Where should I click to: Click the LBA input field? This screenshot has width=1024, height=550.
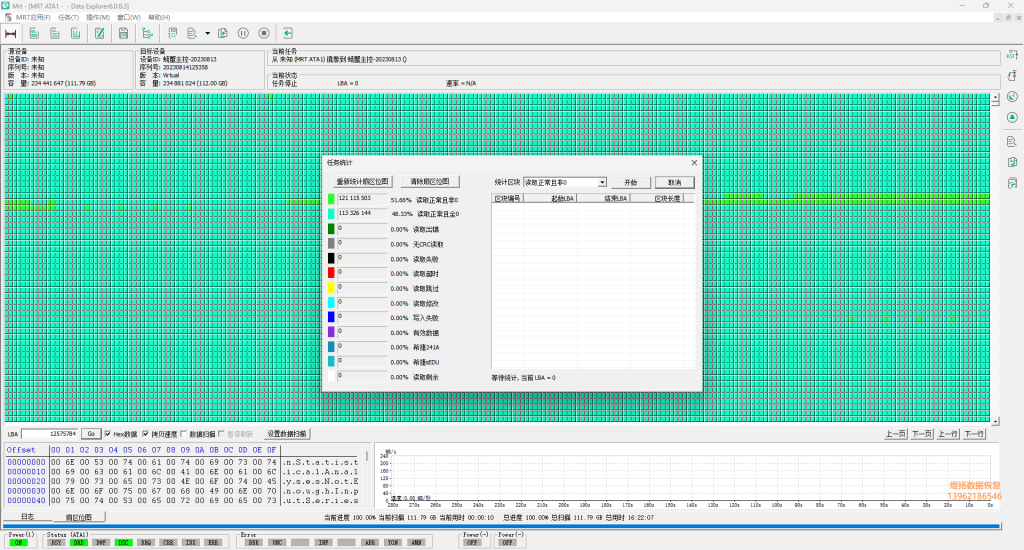50,434
